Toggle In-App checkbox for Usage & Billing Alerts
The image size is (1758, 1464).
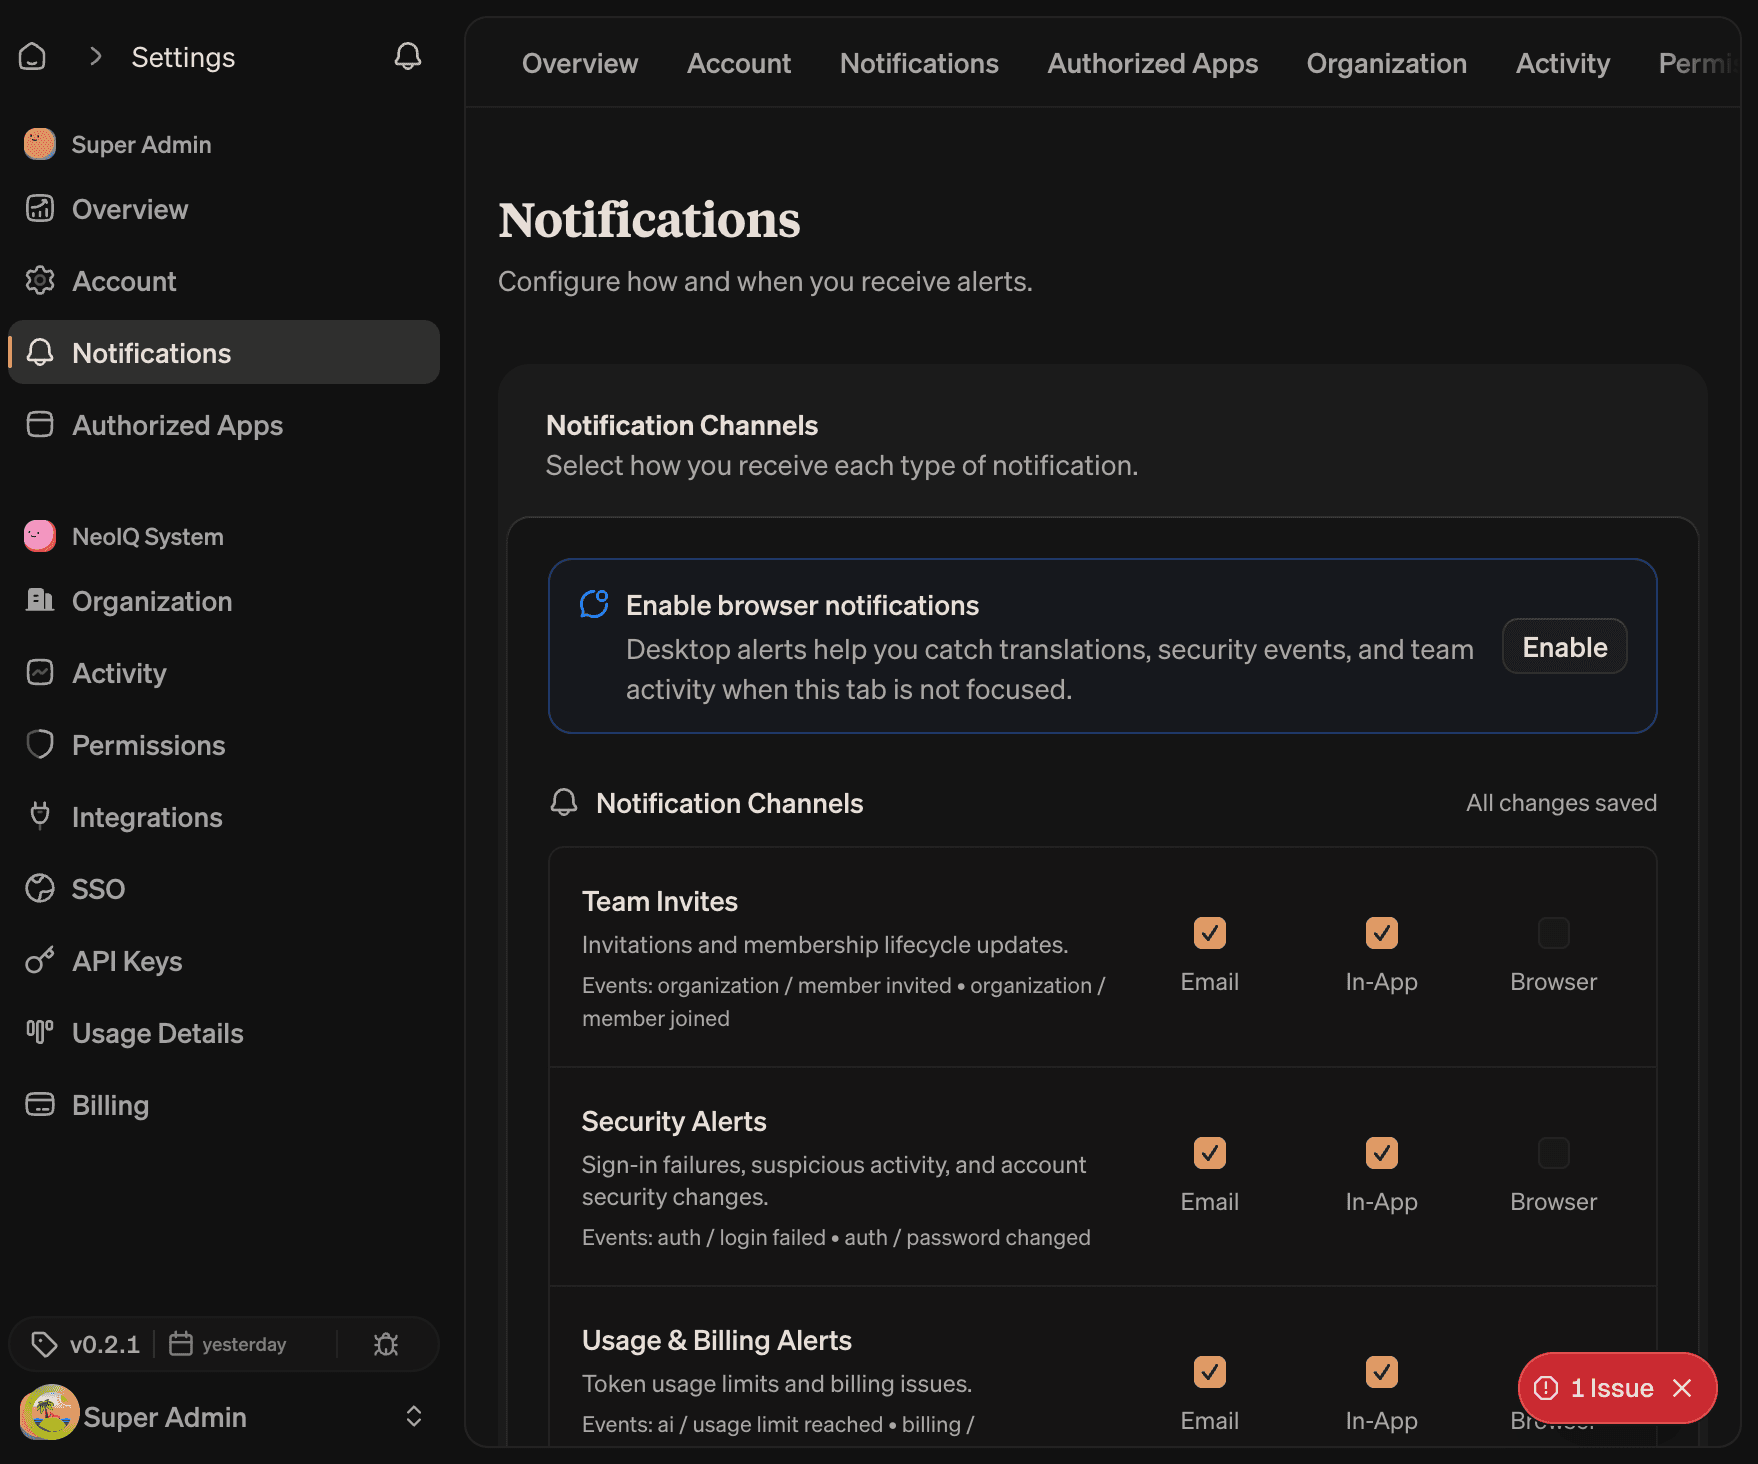point(1382,1372)
